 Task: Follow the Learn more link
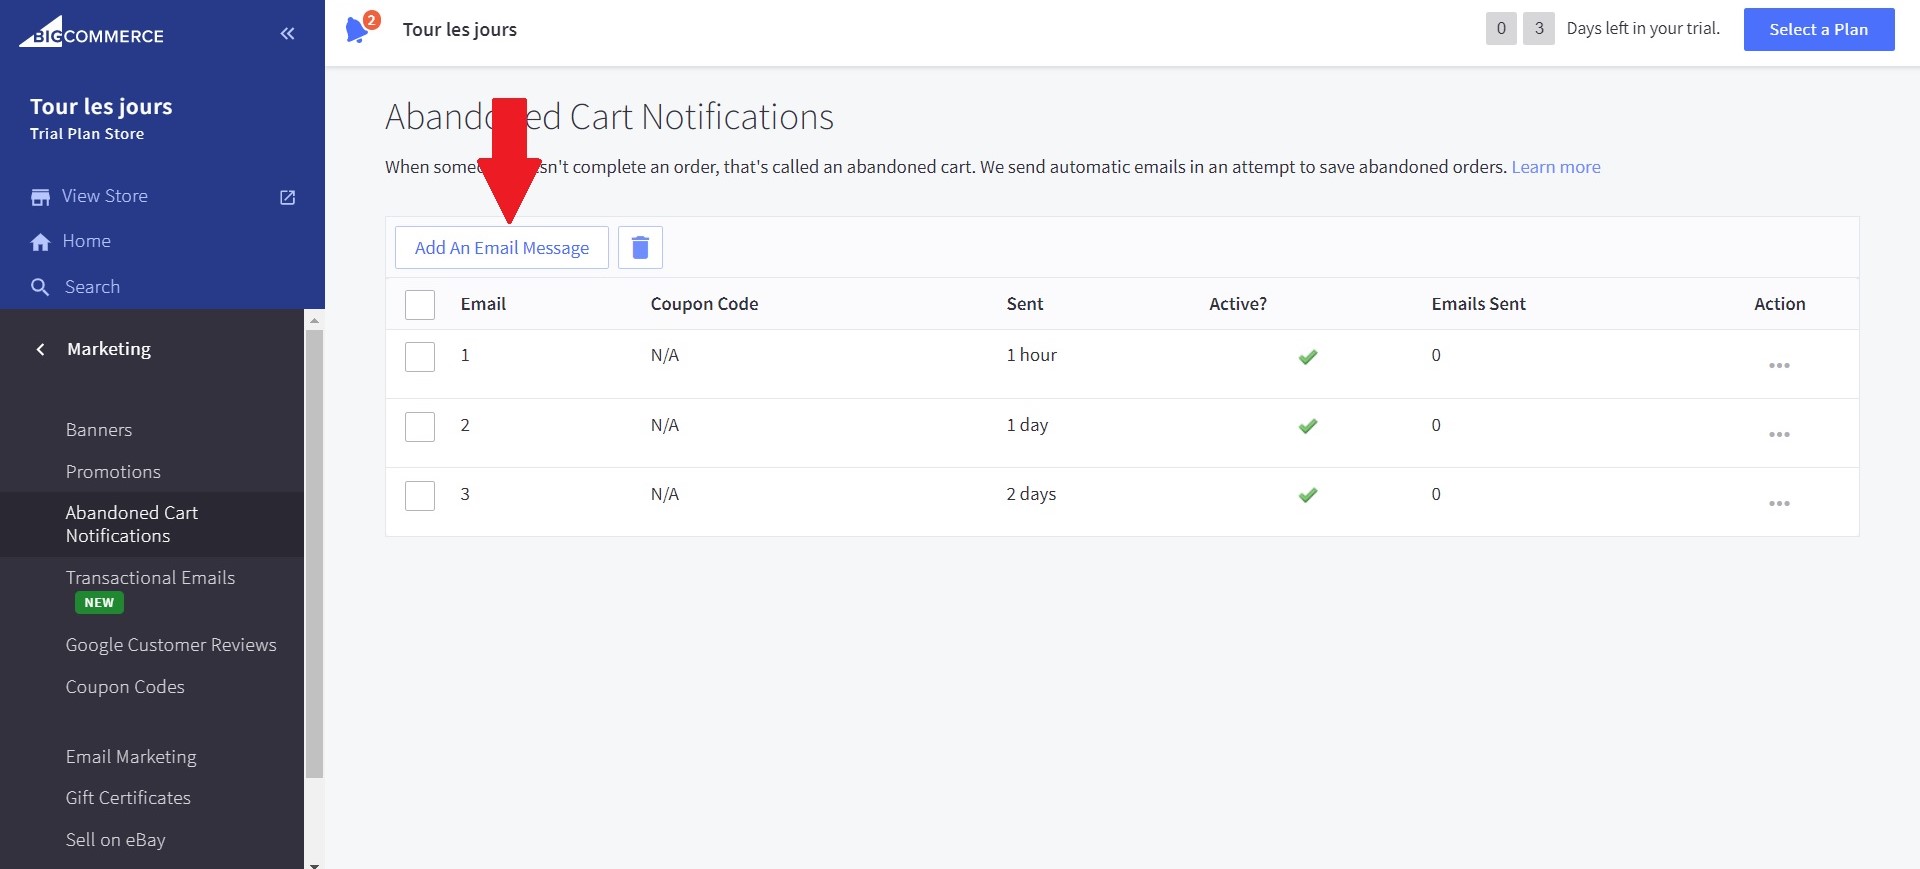tap(1555, 167)
